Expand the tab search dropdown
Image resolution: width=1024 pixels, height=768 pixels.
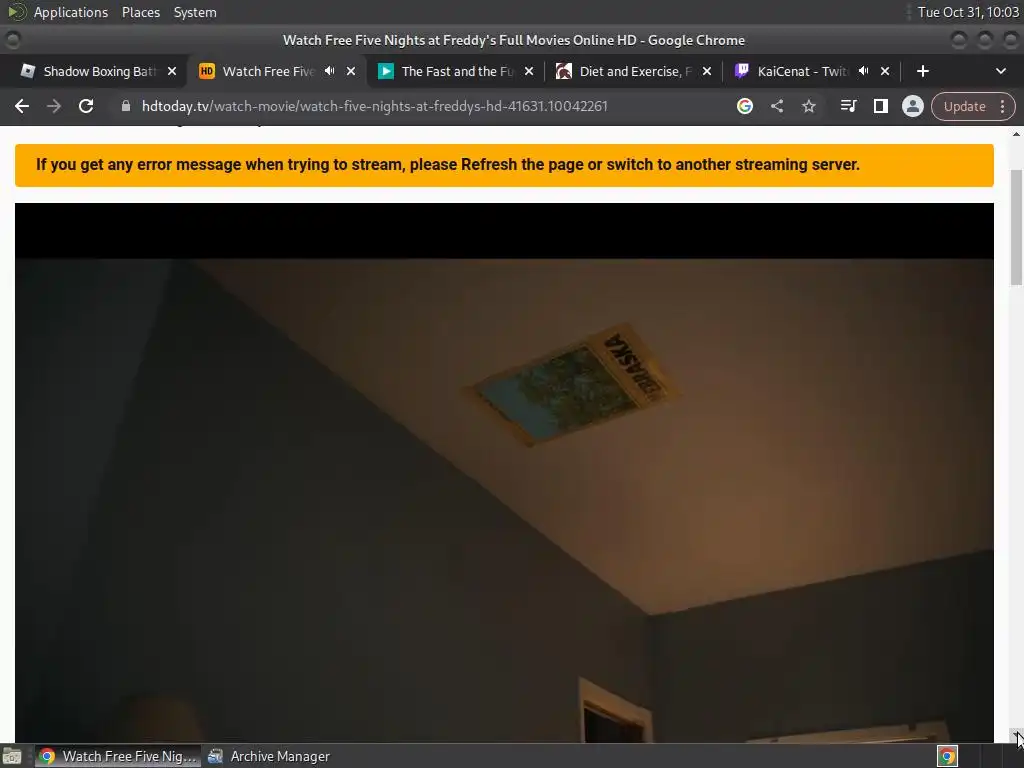click(1000, 71)
